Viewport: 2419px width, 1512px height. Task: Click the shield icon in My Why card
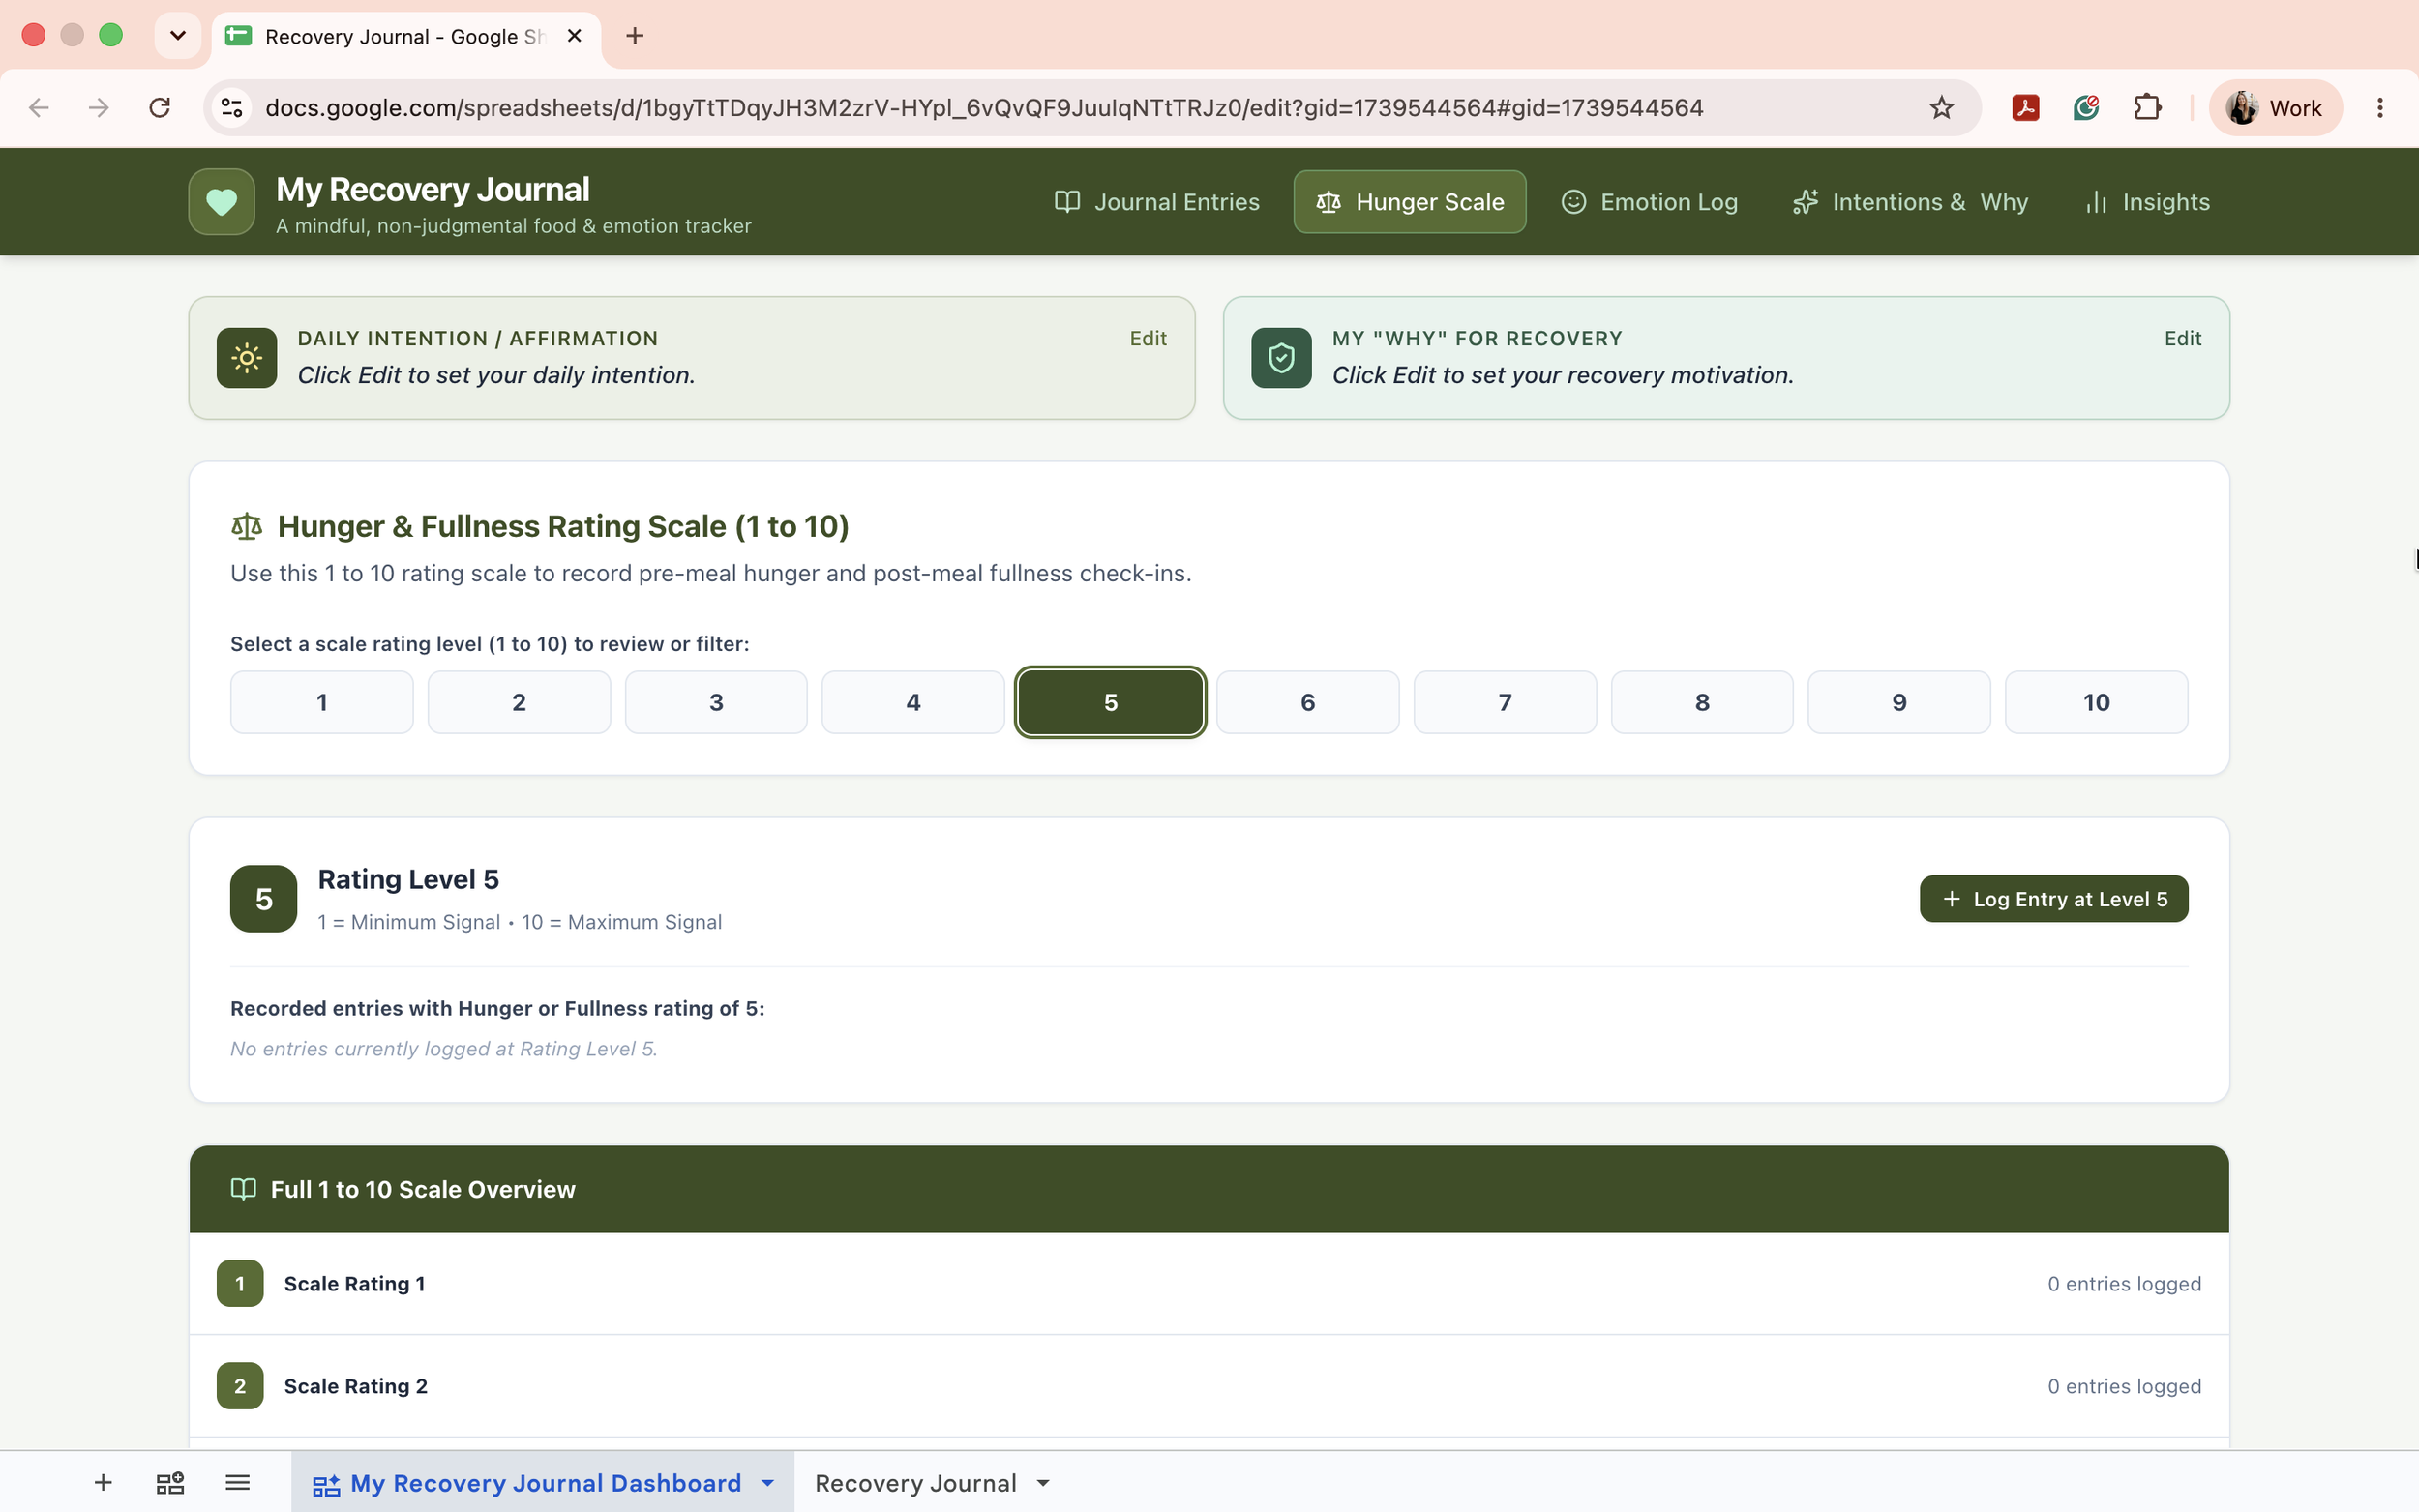(x=1281, y=358)
